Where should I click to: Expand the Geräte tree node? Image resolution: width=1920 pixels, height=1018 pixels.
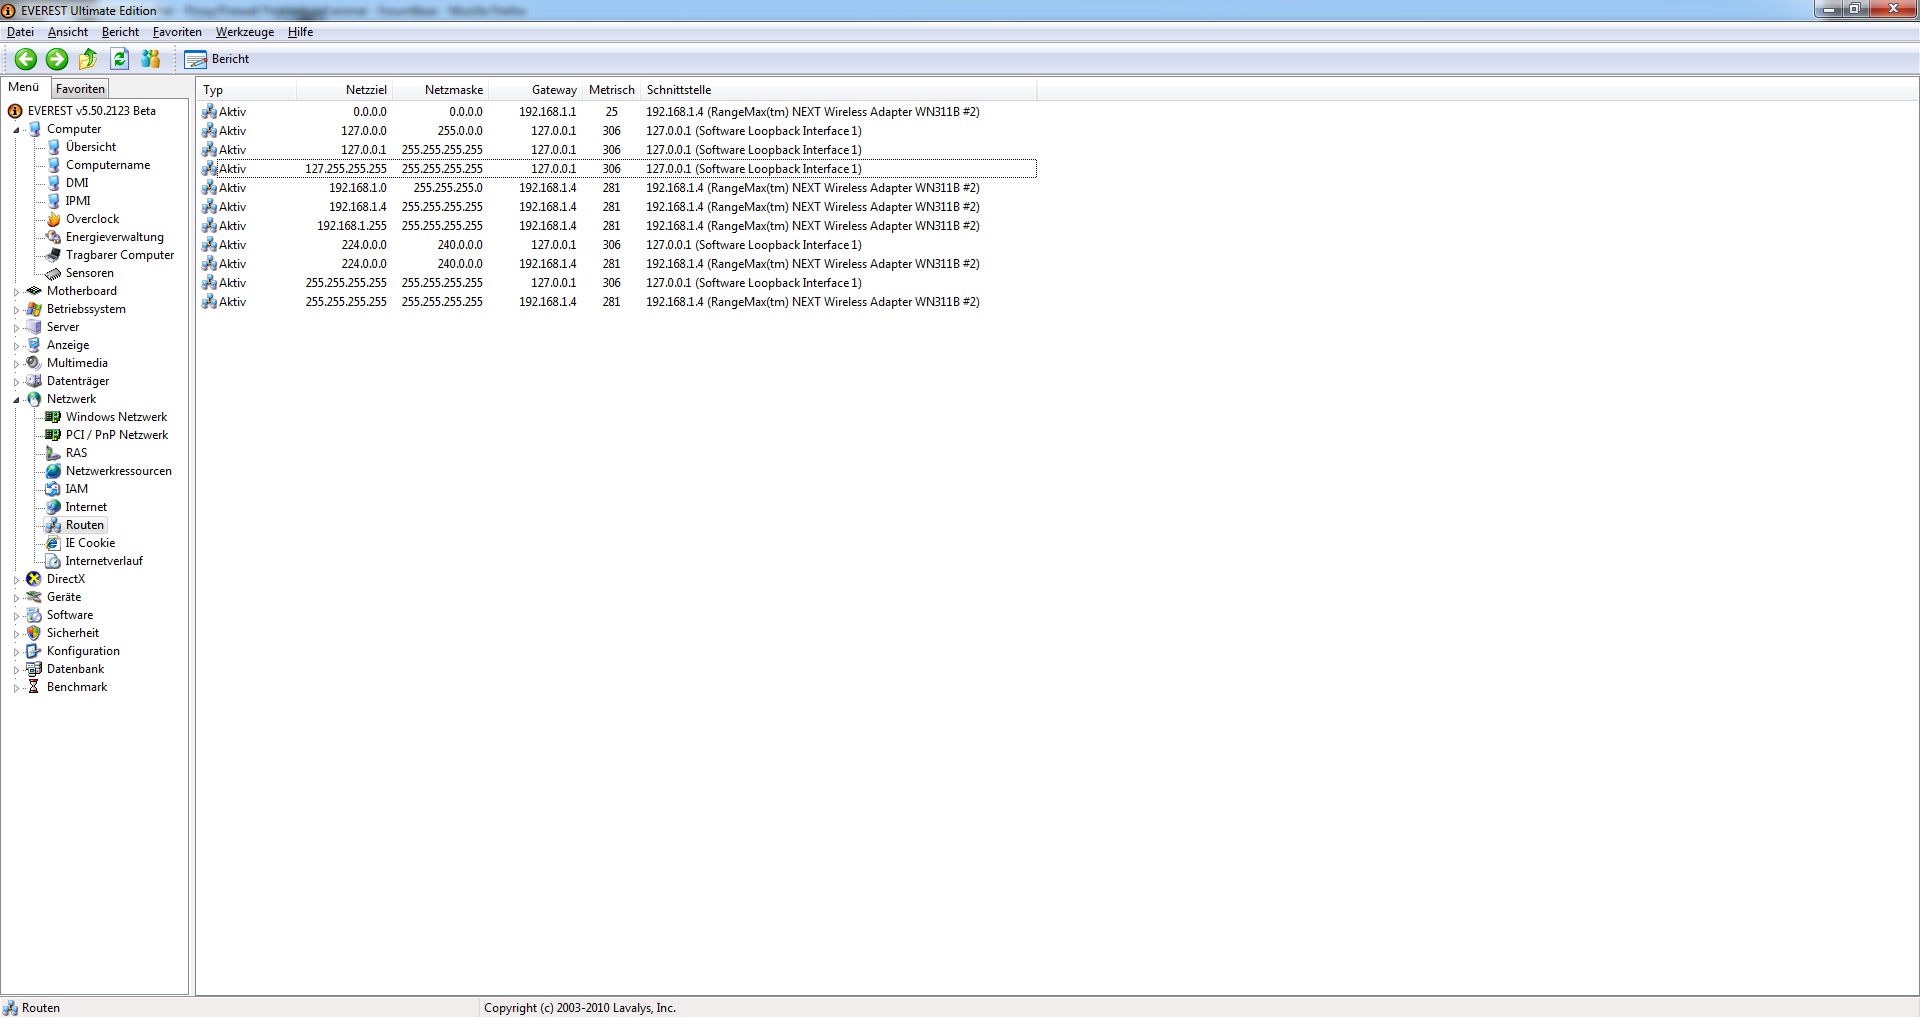tap(16, 598)
